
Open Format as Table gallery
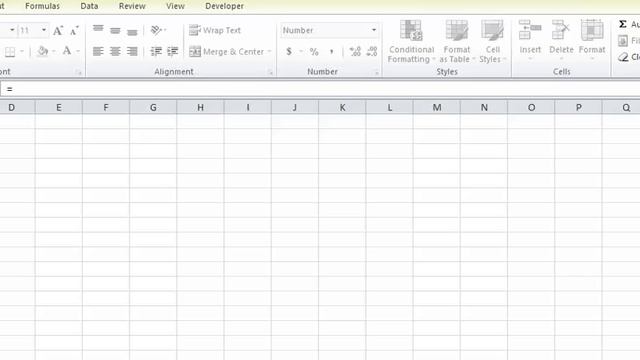click(x=457, y=42)
